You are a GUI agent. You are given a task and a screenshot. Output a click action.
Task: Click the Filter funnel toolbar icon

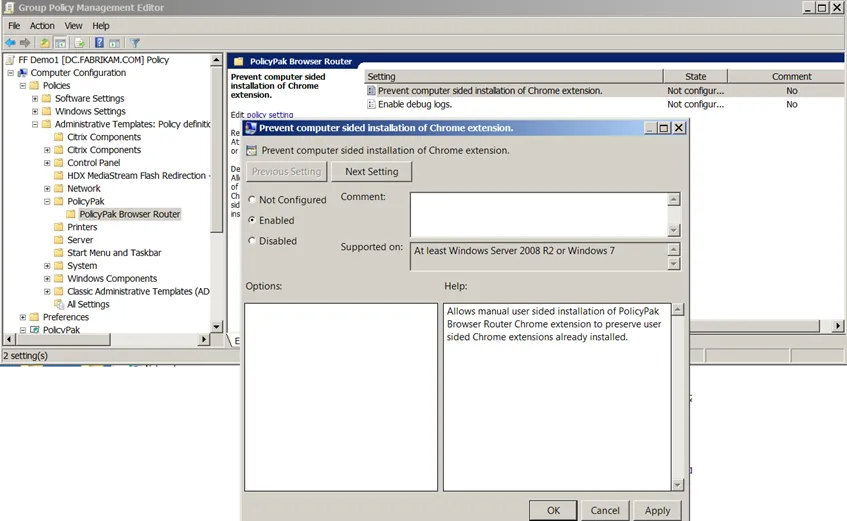pyautogui.click(x=134, y=43)
